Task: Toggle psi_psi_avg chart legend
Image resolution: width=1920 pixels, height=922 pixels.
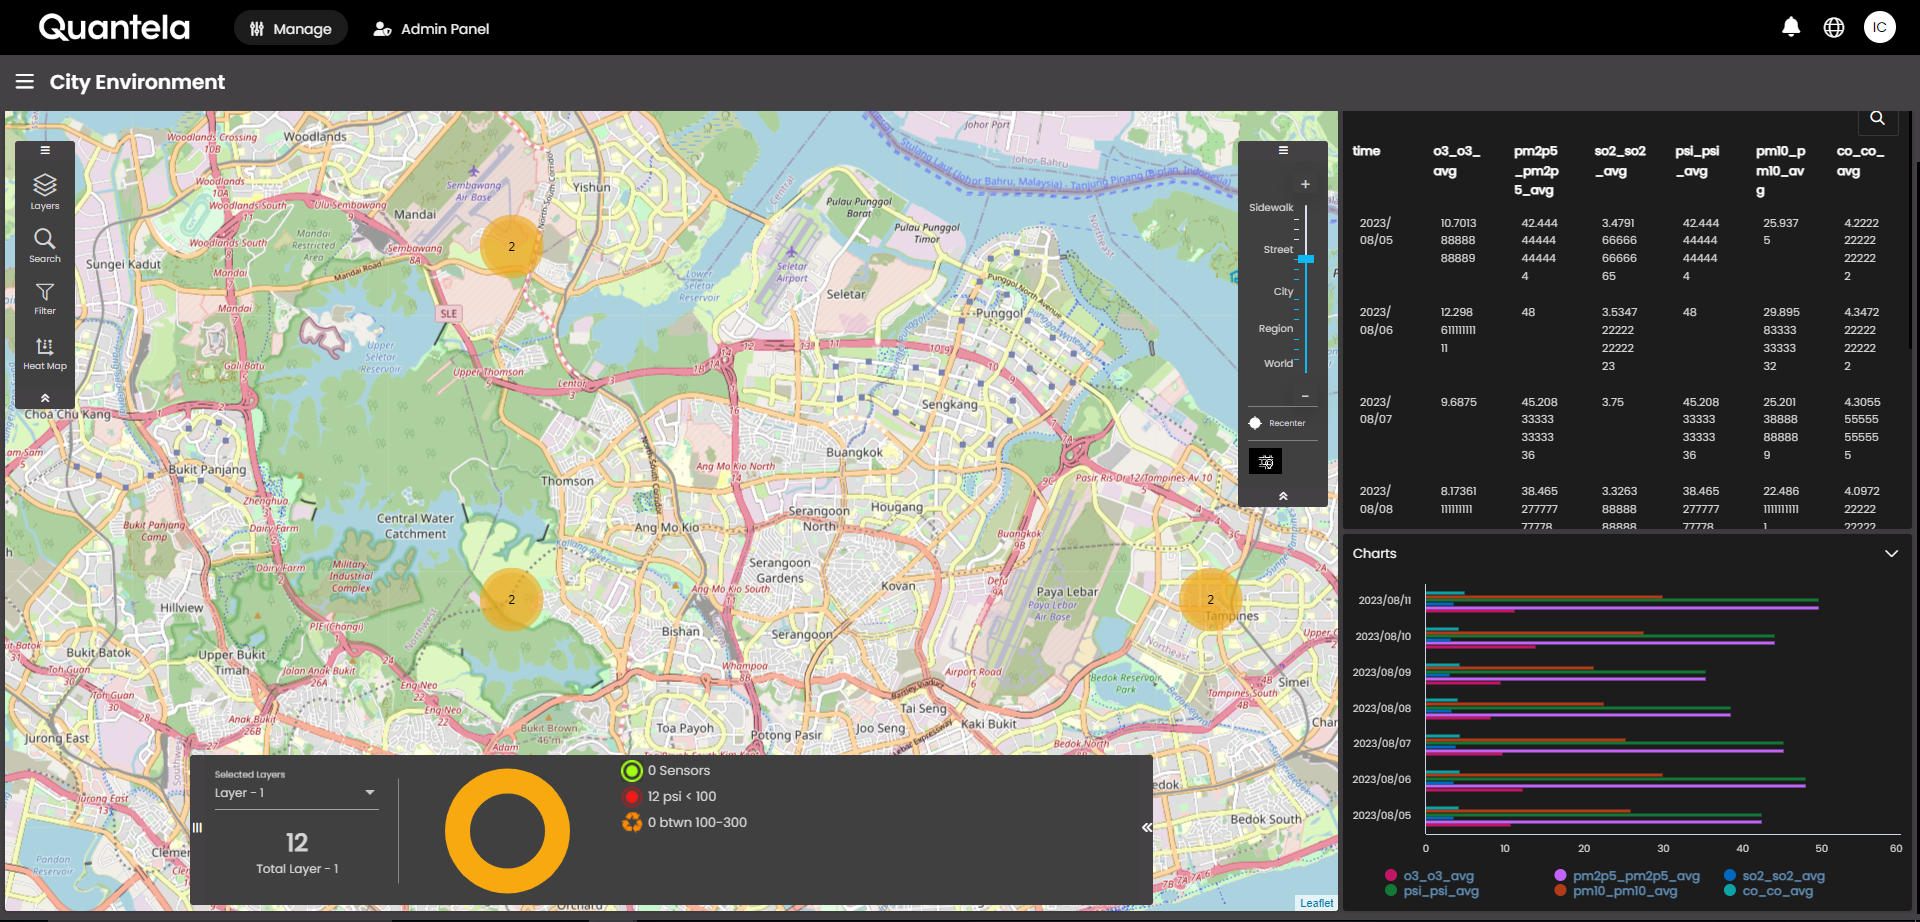Action: point(1432,891)
